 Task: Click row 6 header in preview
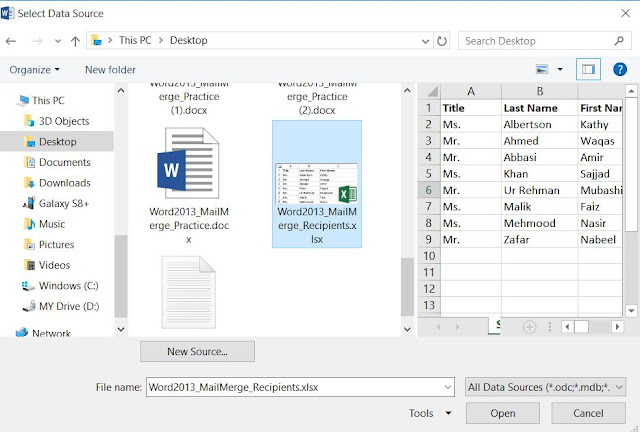pyautogui.click(x=429, y=190)
